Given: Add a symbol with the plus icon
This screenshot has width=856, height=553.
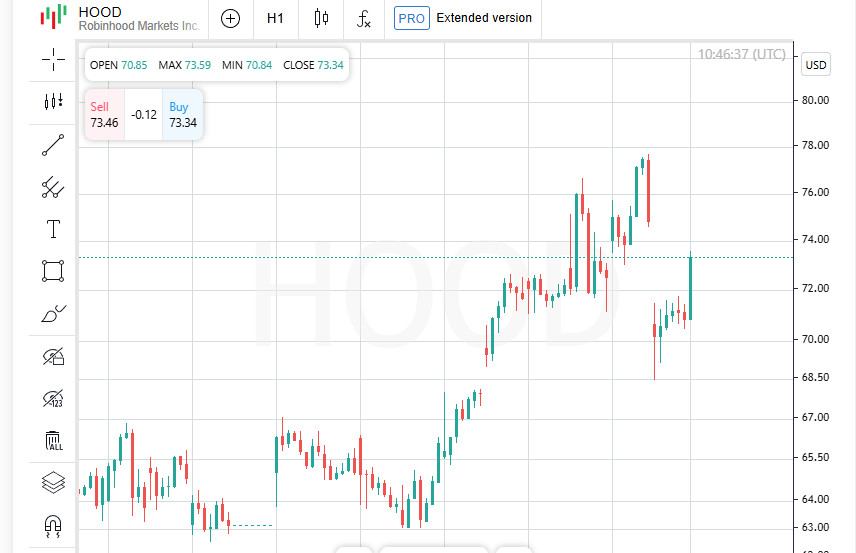Looking at the screenshot, I should click(230, 19).
